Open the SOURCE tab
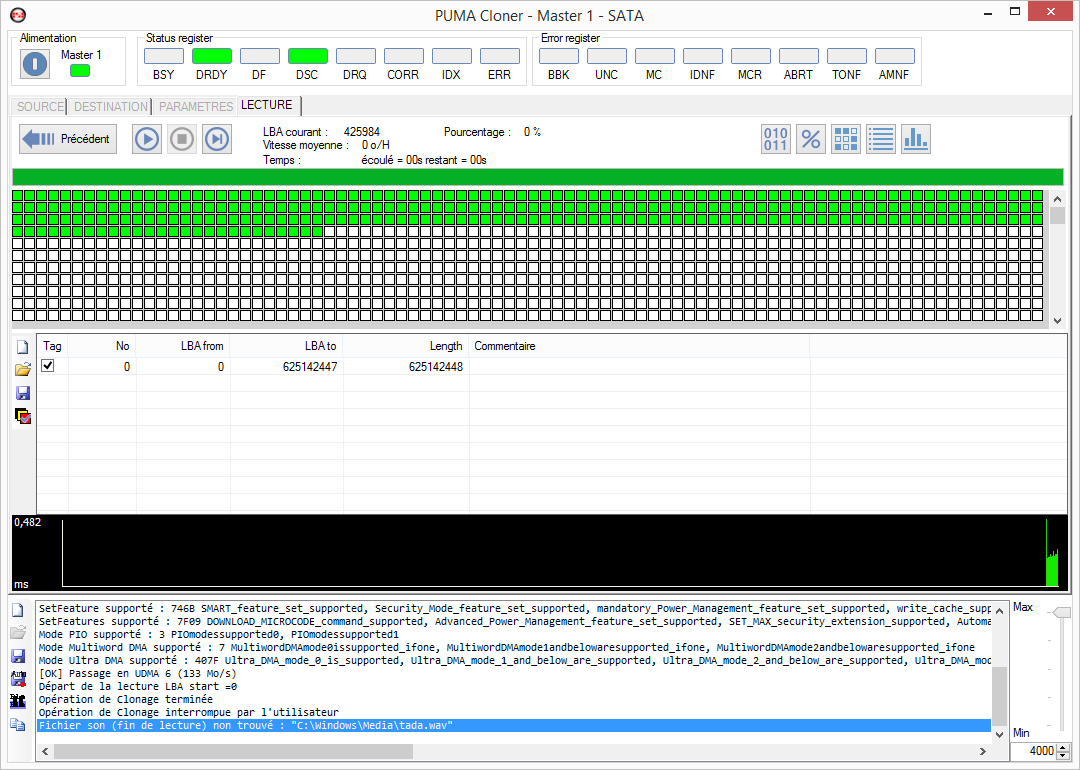 [40, 107]
